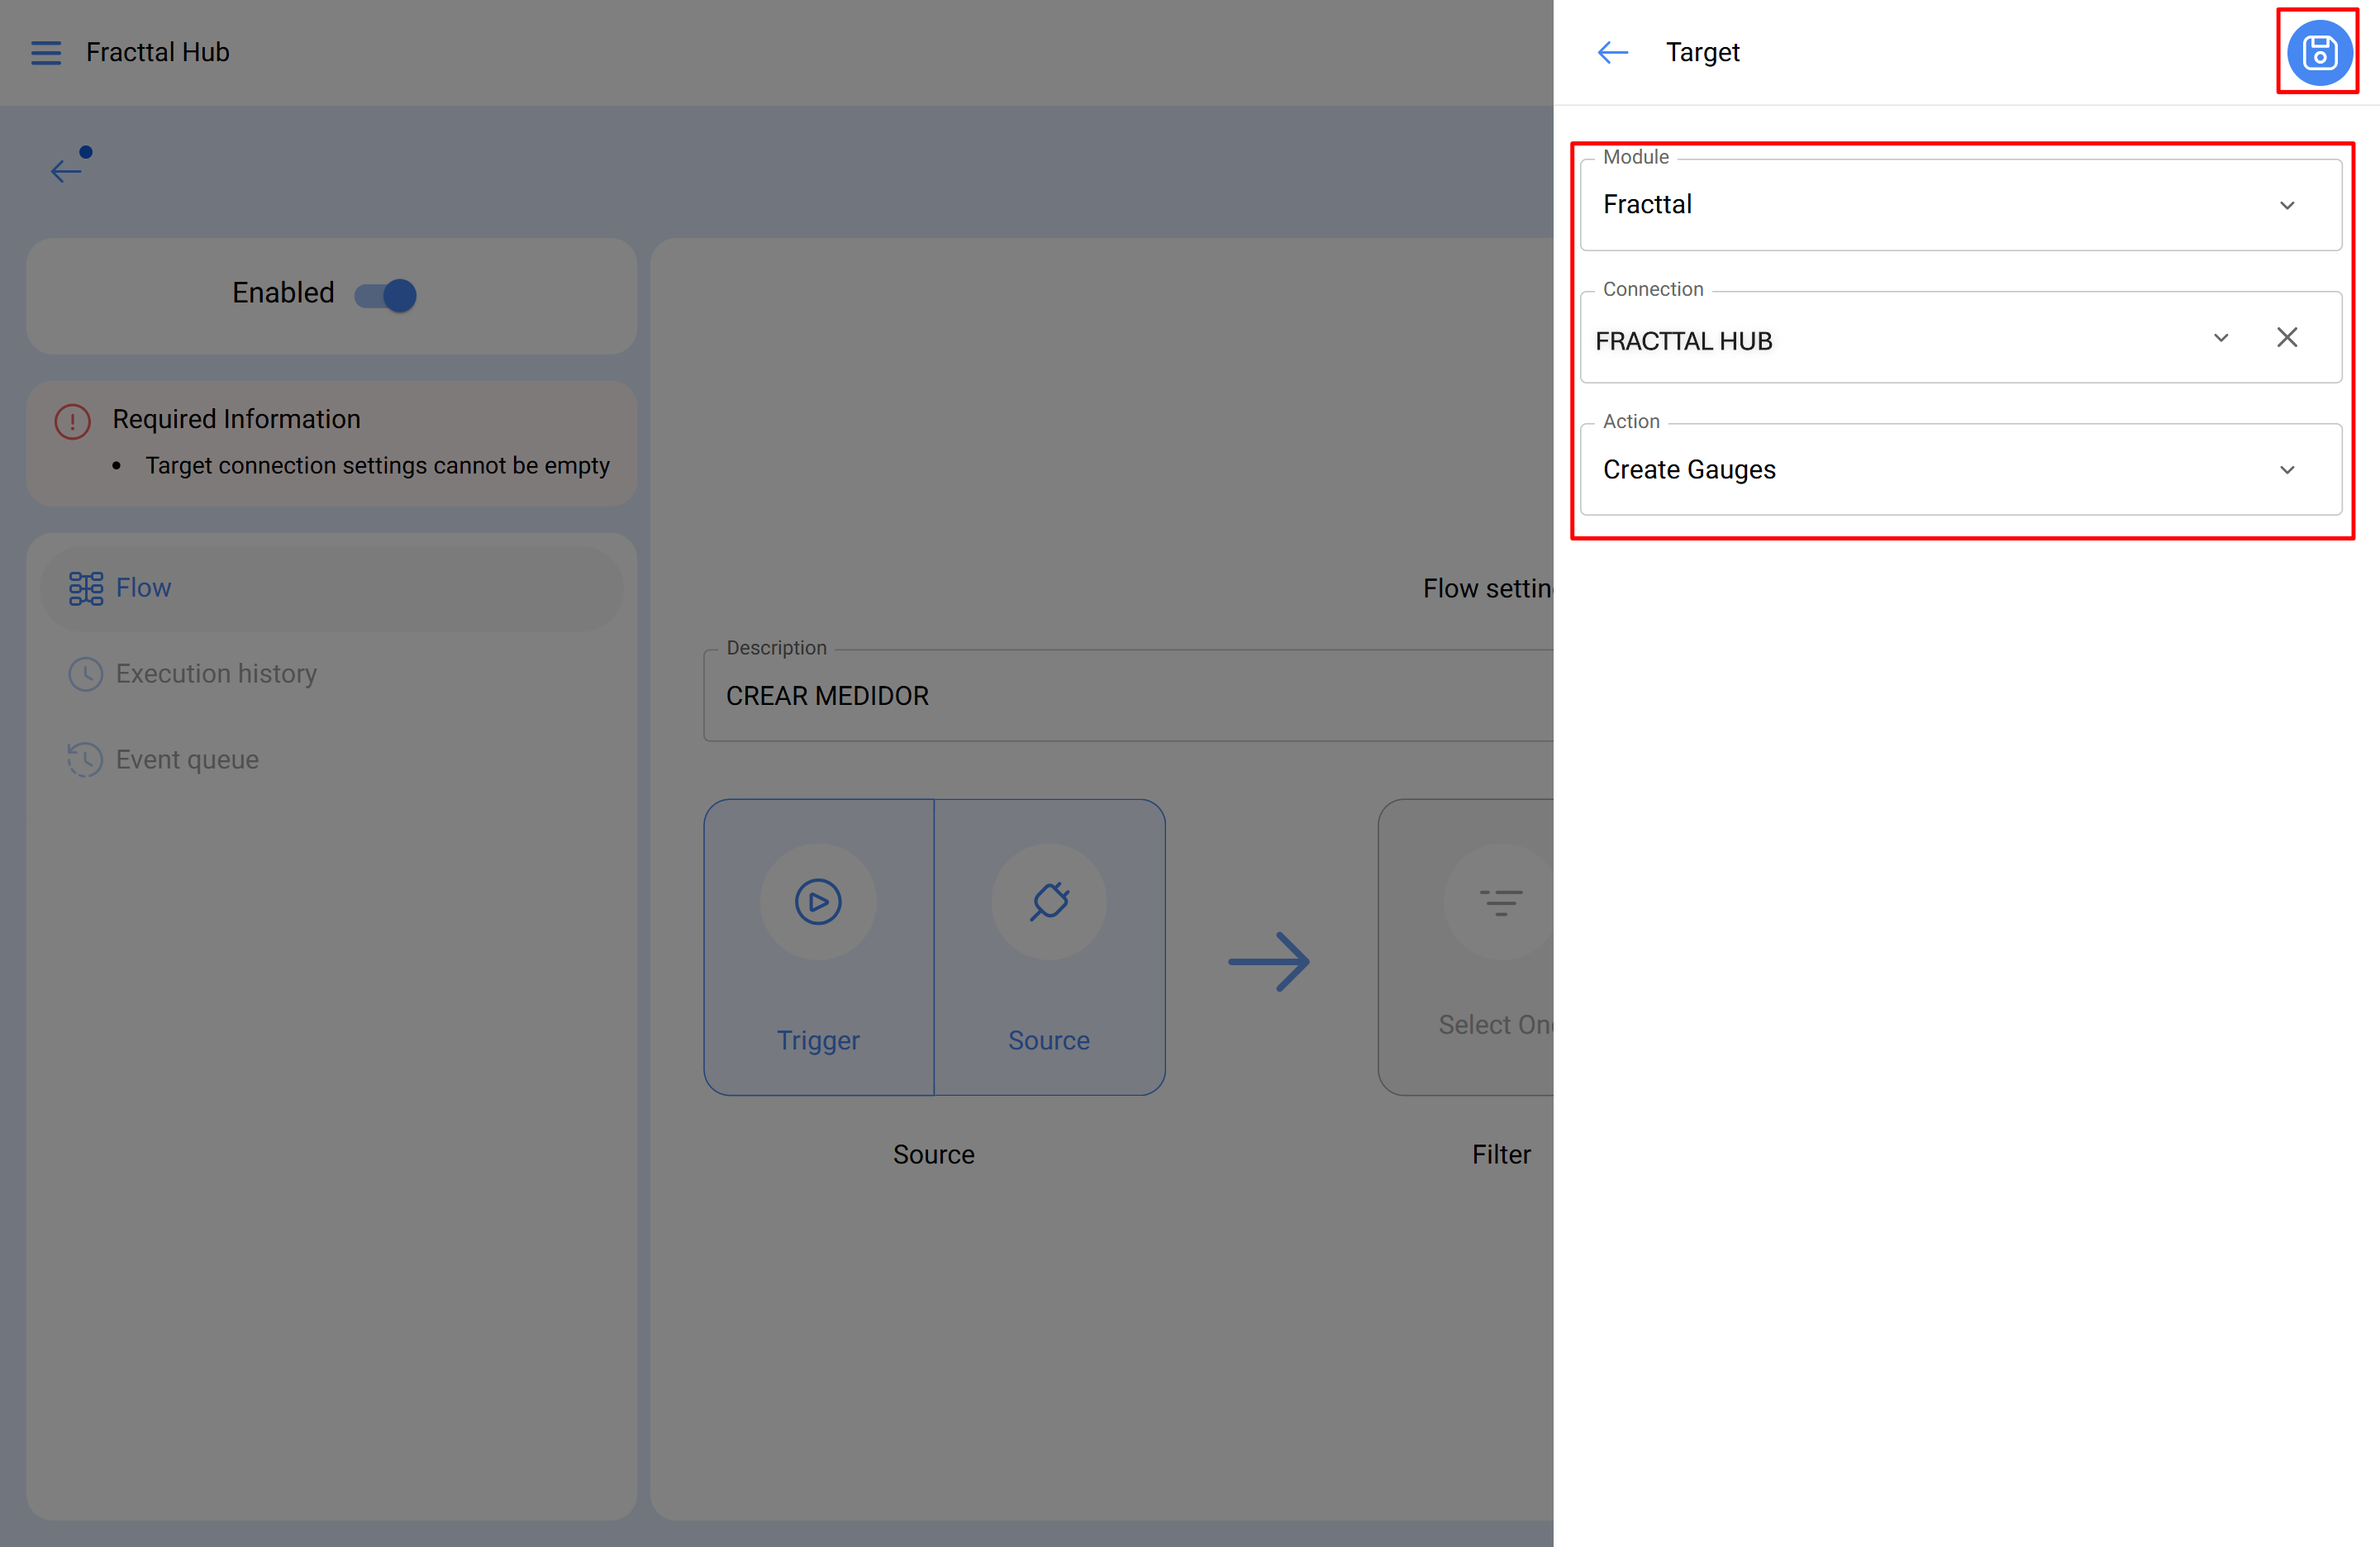Click the back arrow next to Target

pyautogui.click(x=1612, y=52)
